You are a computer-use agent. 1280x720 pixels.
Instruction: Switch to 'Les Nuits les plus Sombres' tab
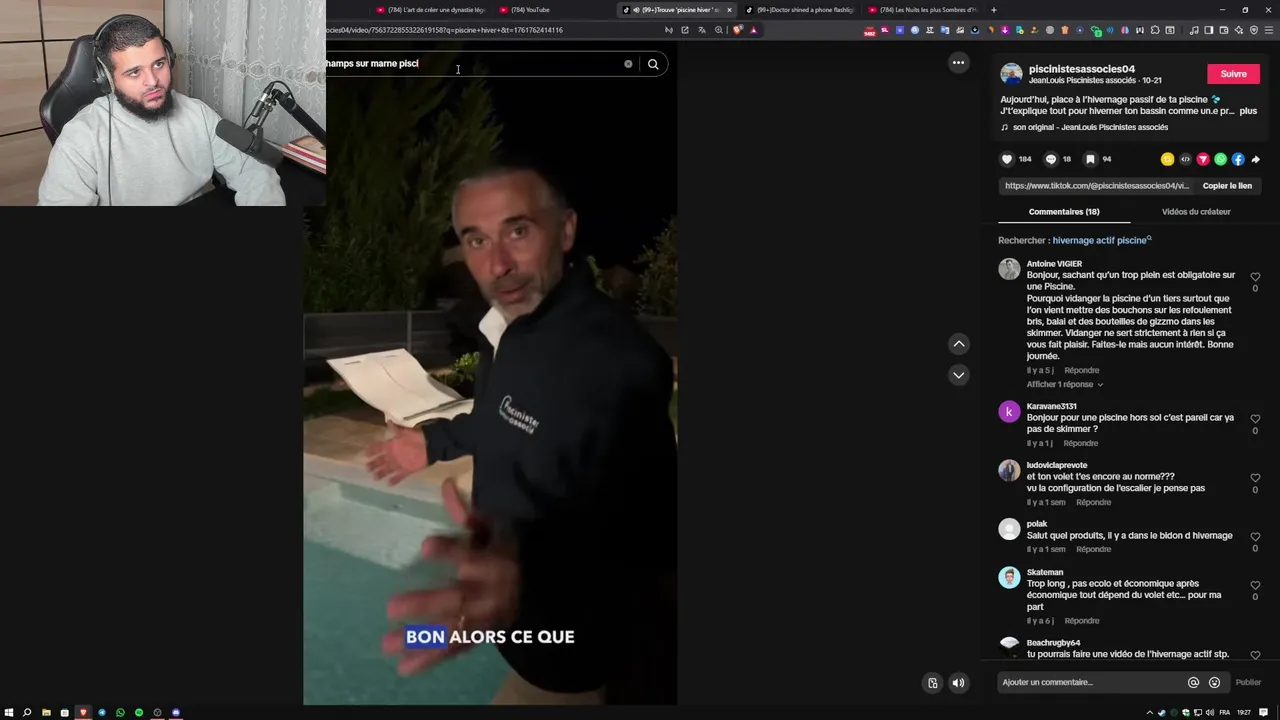point(925,10)
